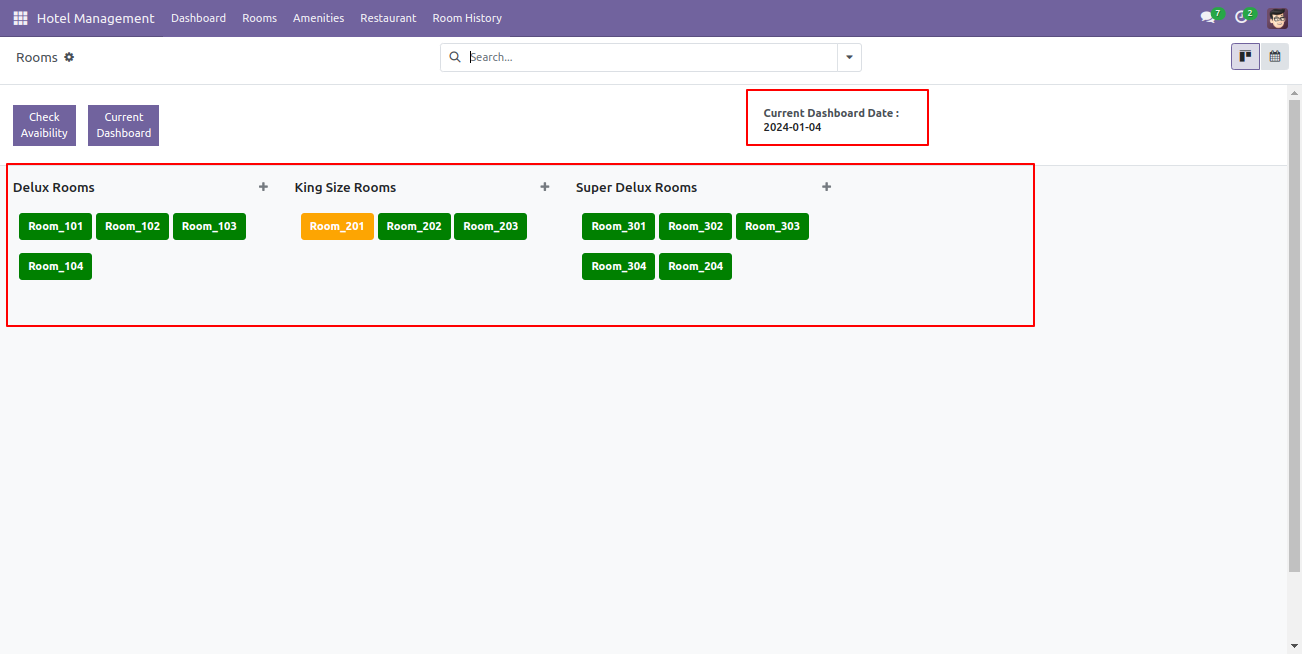Image resolution: width=1302 pixels, height=654 pixels.
Task: Toggle the search options dropdown arrow
Action: pyautogui.click(x=849, y=57)
